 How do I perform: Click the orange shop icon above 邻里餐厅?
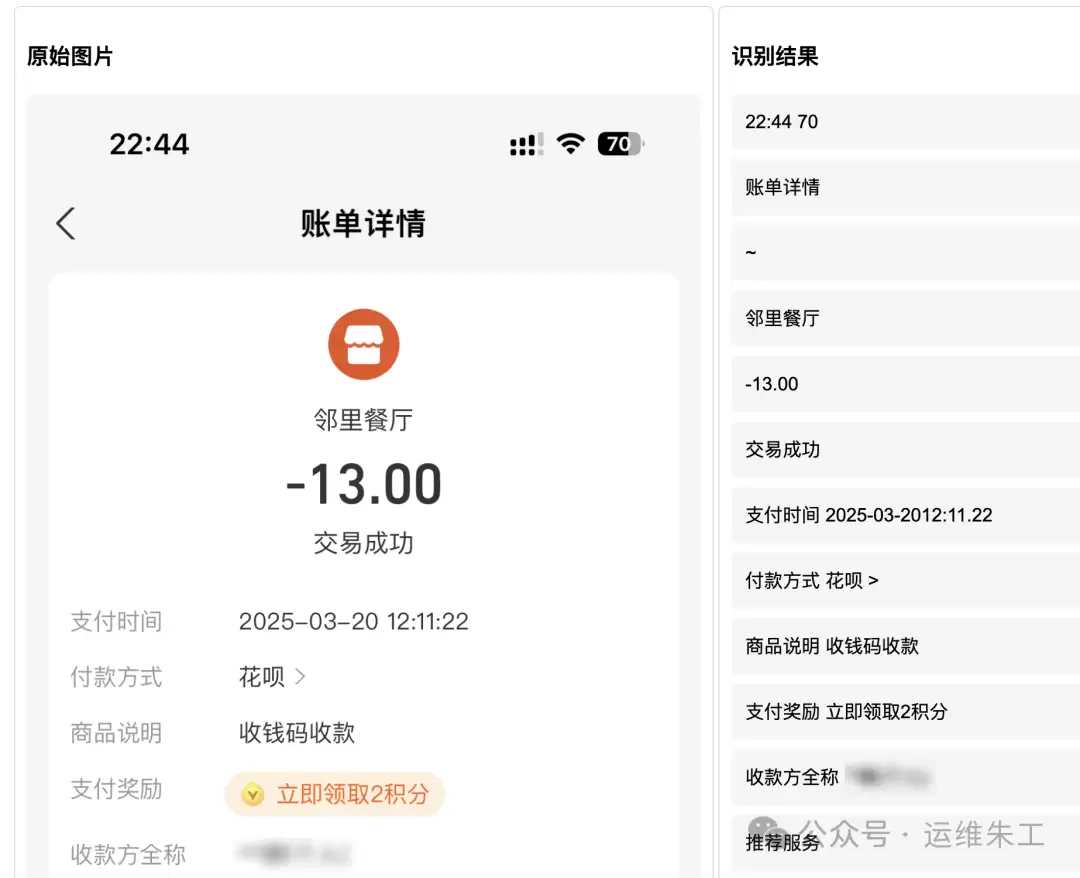[x=364, y=344]
